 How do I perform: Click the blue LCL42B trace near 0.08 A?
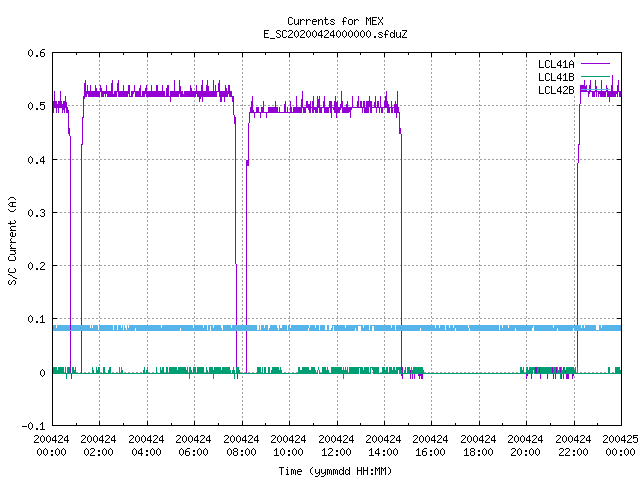(337, 328)
